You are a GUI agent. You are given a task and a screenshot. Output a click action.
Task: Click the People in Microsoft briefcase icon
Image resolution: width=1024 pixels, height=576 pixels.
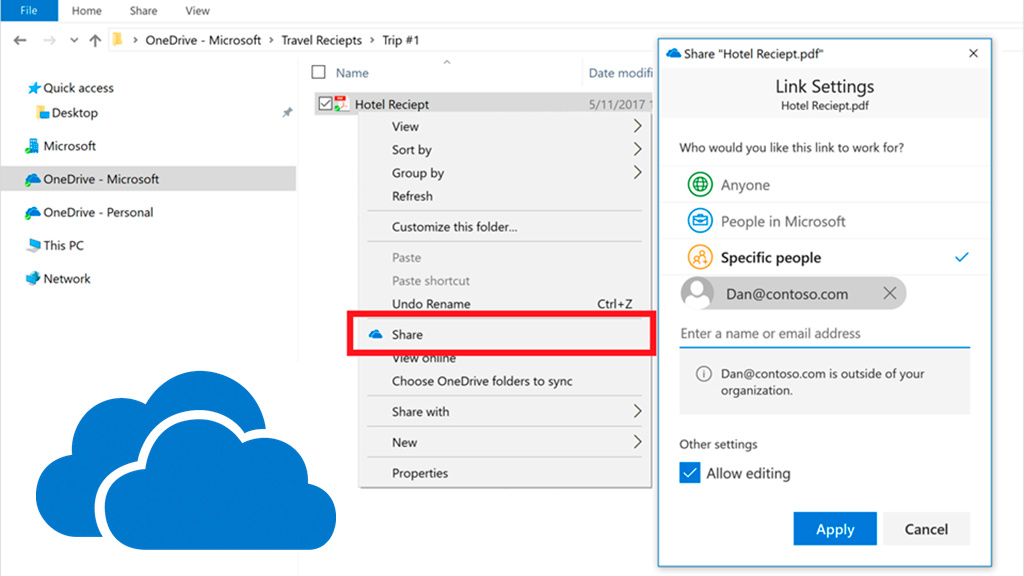click(x=700, y=221)
